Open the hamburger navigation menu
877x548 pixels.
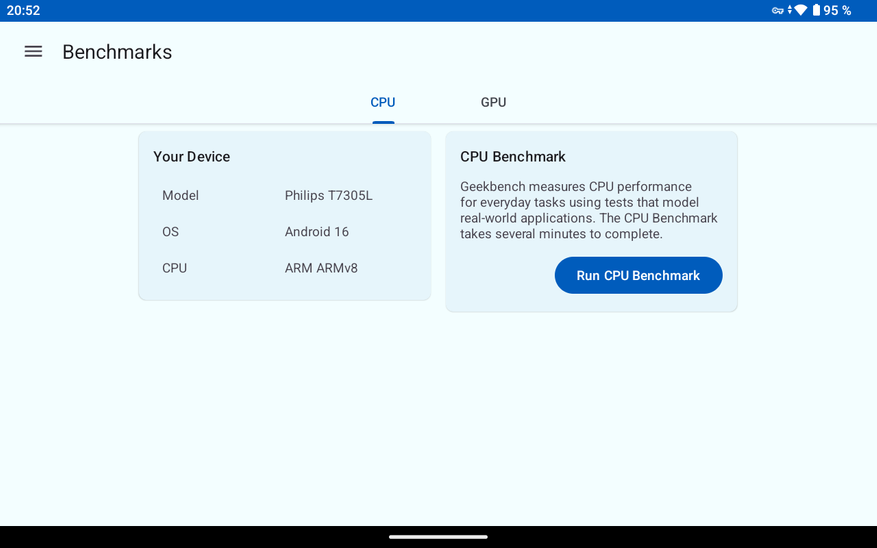point(33,52)
